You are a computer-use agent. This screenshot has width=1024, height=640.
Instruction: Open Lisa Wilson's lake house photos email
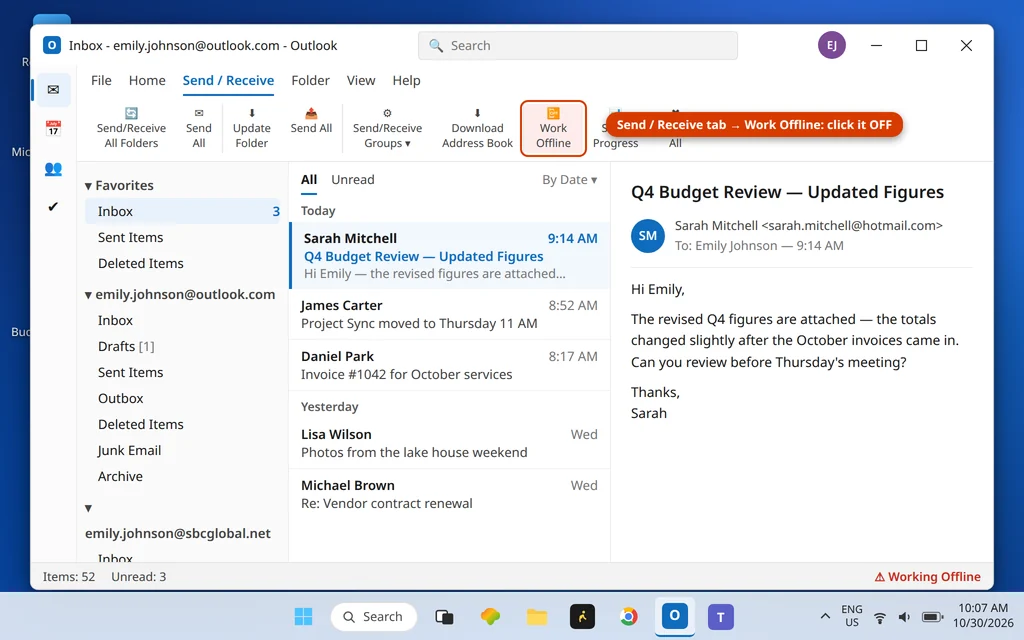[449, 443]
